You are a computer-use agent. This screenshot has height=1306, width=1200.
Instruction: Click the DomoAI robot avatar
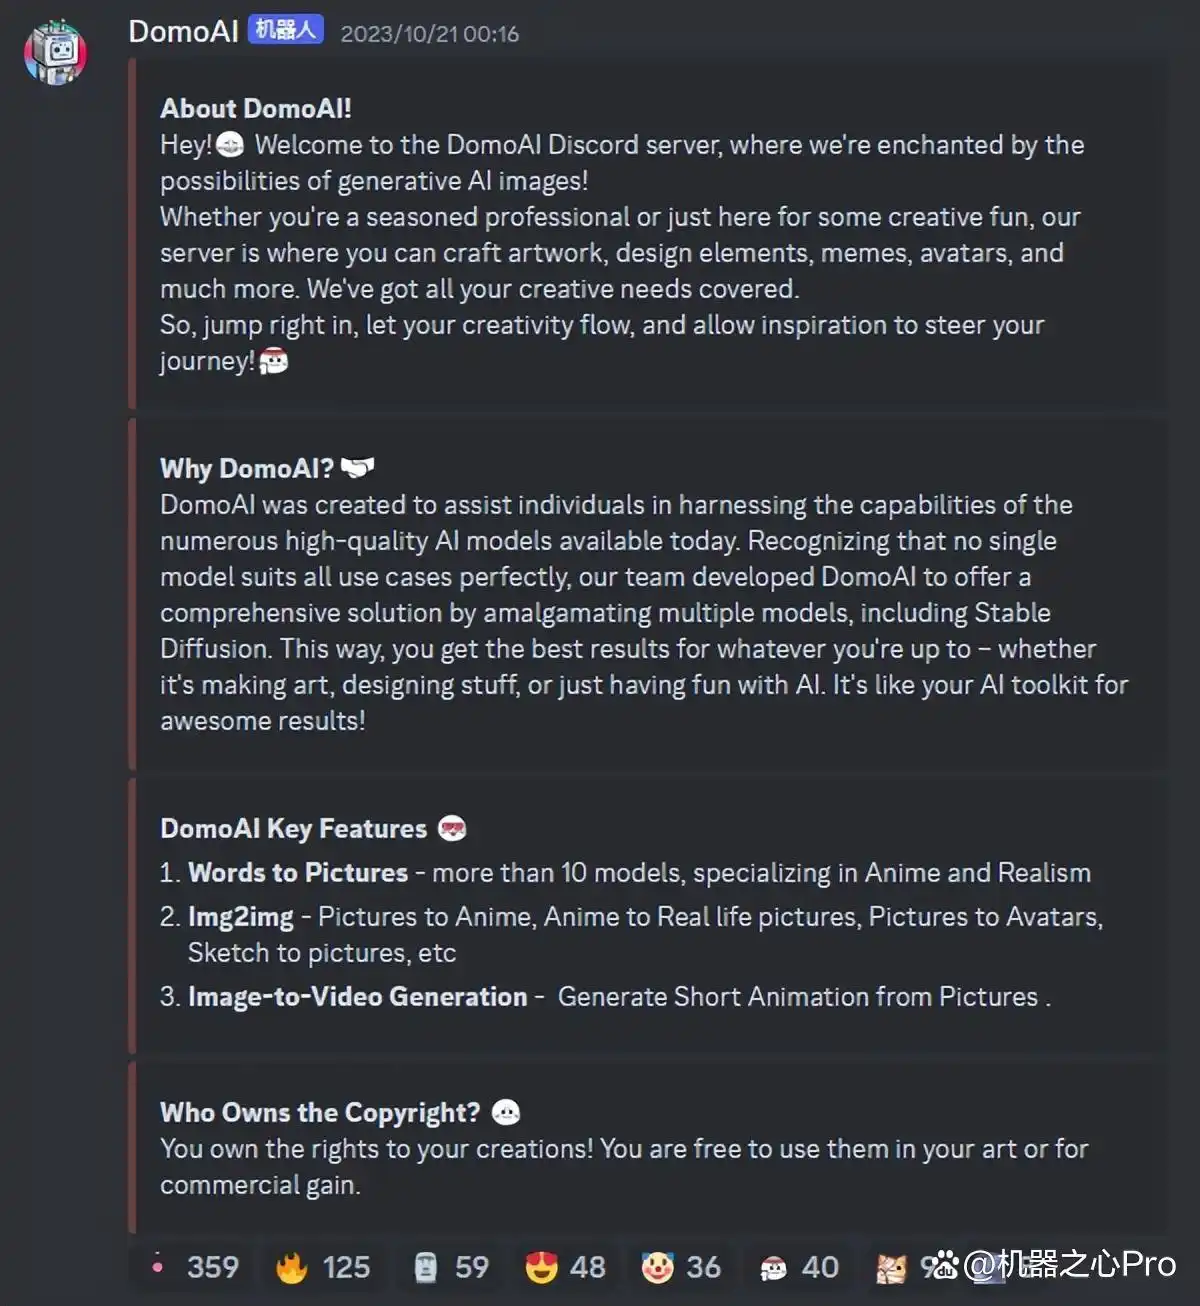(x=56, y=52)
